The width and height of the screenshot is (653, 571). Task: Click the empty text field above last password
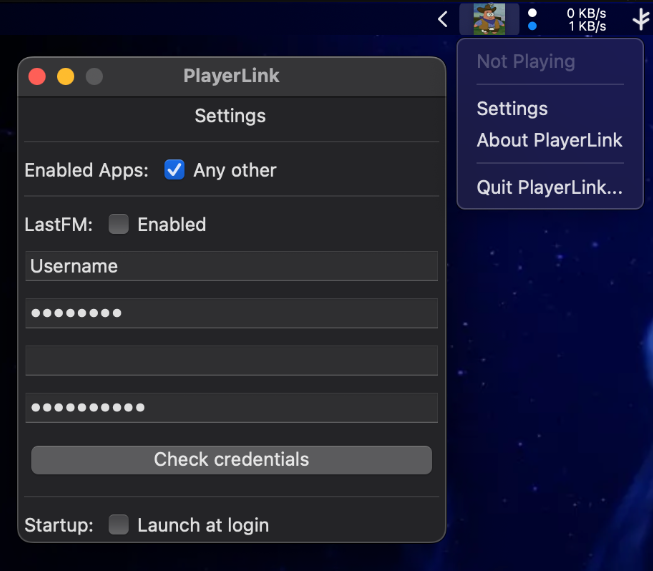(232, 360)
